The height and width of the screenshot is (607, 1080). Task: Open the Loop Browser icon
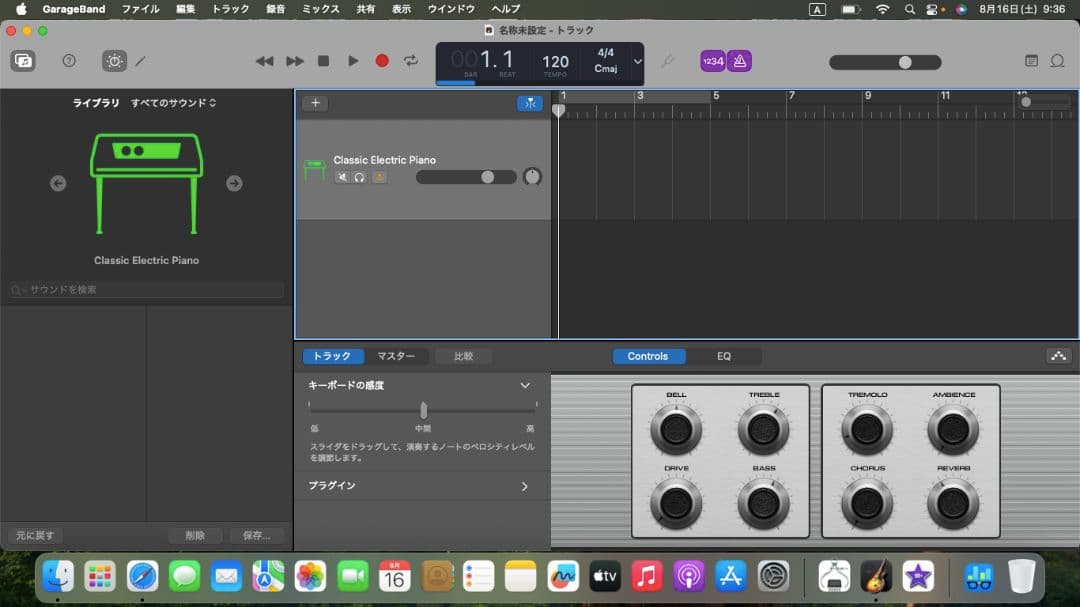click(1057, 61)
